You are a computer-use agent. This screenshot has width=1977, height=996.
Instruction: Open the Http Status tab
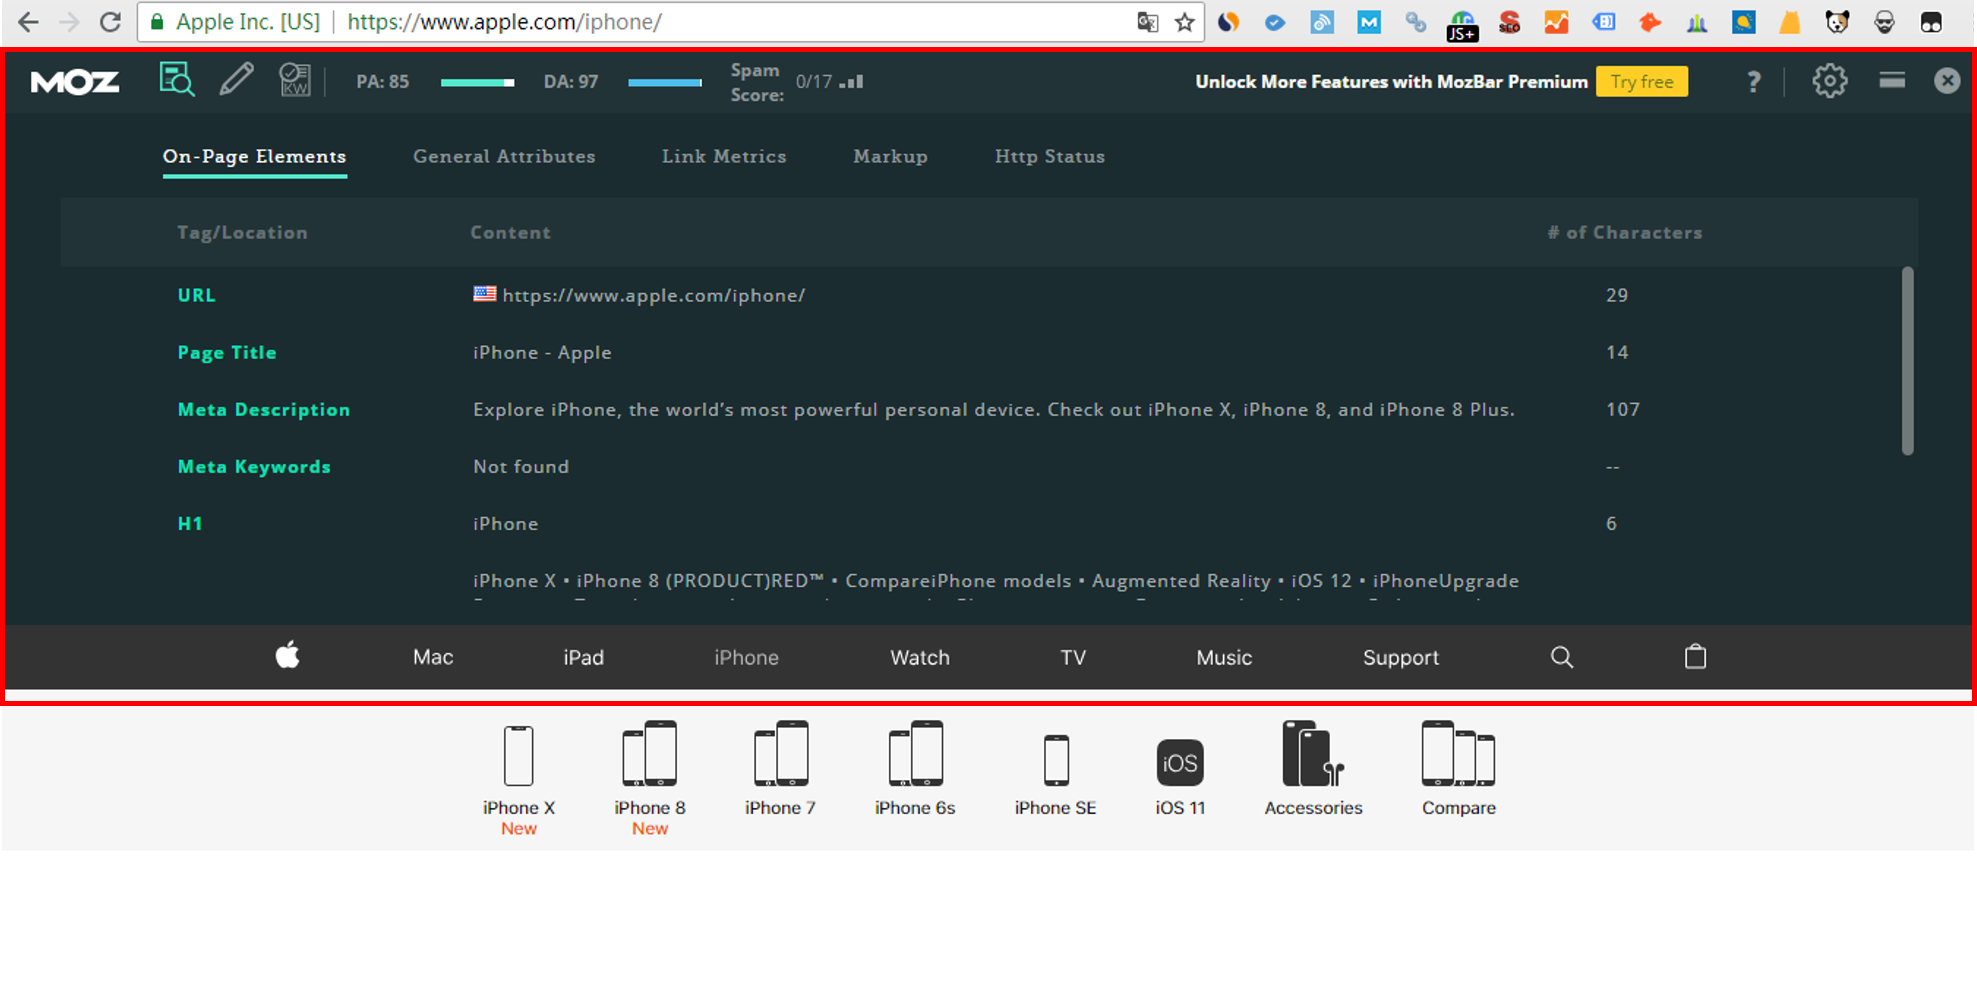pos(1049,156)
